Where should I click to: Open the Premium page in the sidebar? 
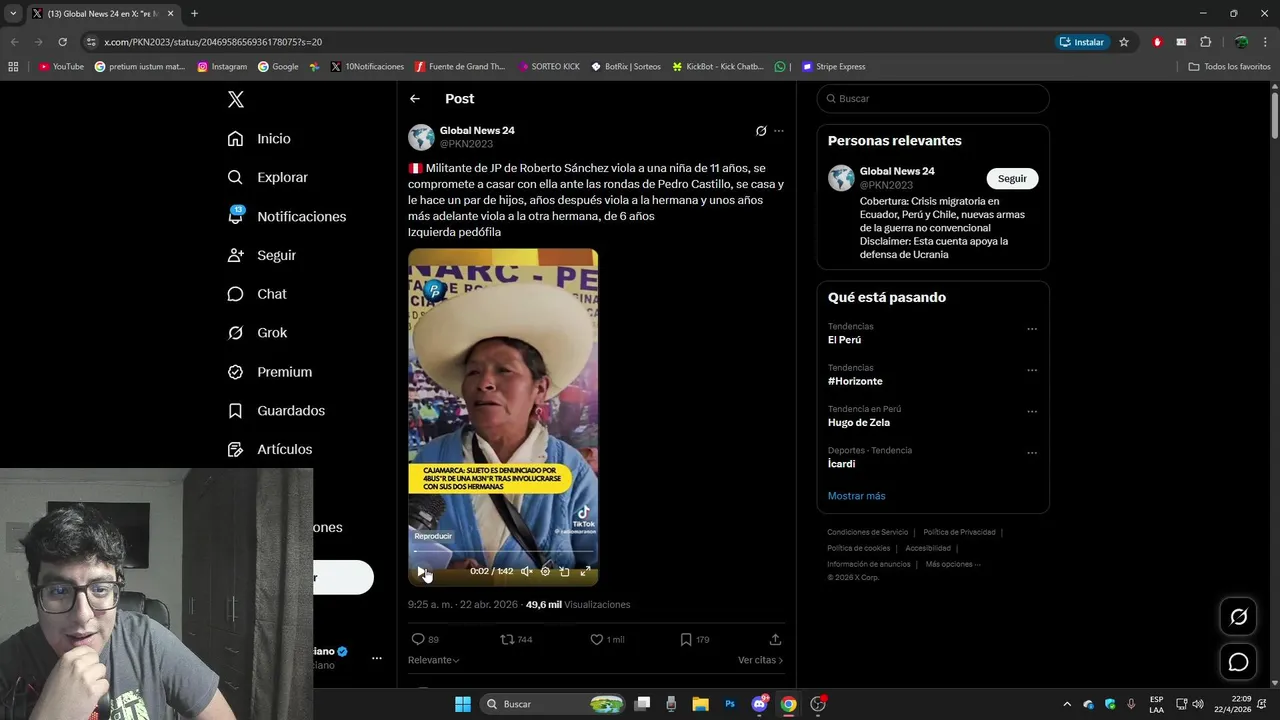coord(269,372)
